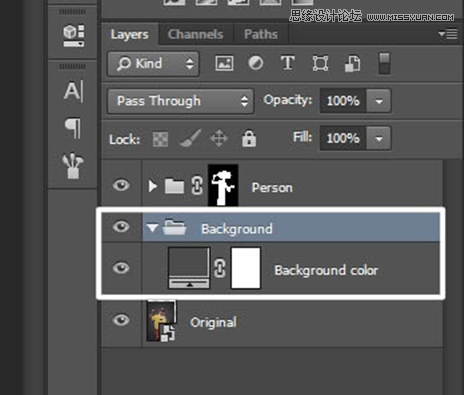Select the Person group silhouette mask thumbnail
Screen dimensions: 464x395
tap(223, 185)
